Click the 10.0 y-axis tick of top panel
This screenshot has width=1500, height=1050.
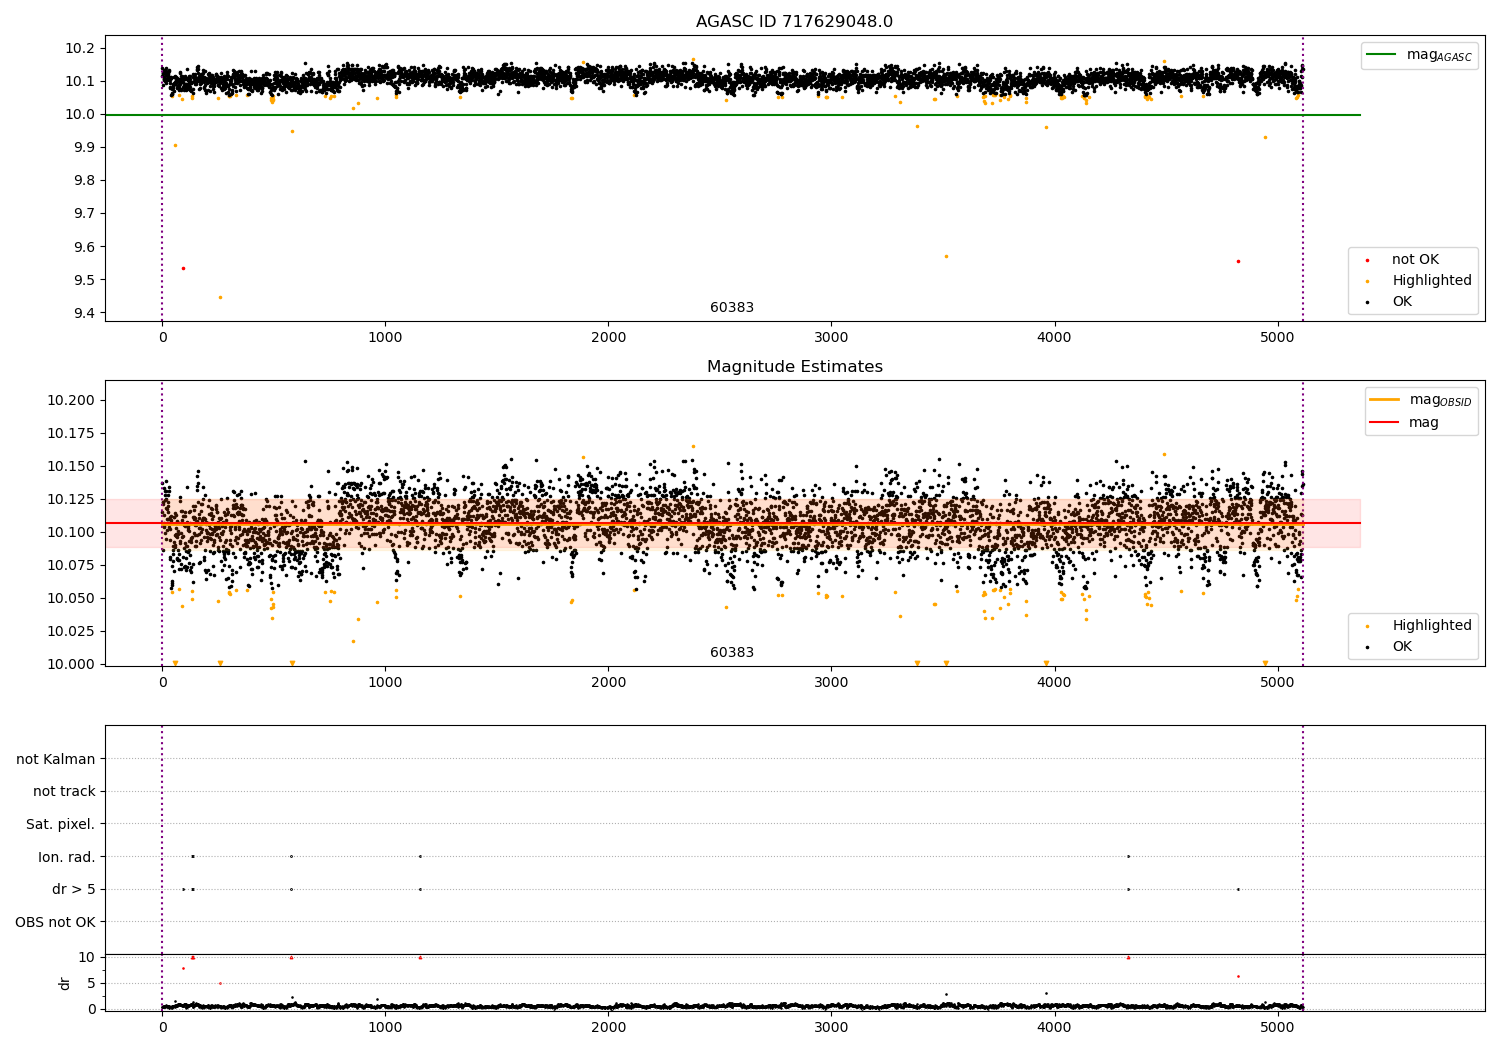[81, 115]
